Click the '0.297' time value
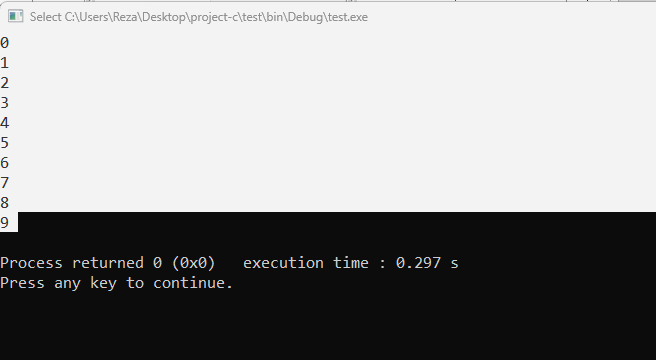This screenshot has width=656, height=360. [418, 263]
